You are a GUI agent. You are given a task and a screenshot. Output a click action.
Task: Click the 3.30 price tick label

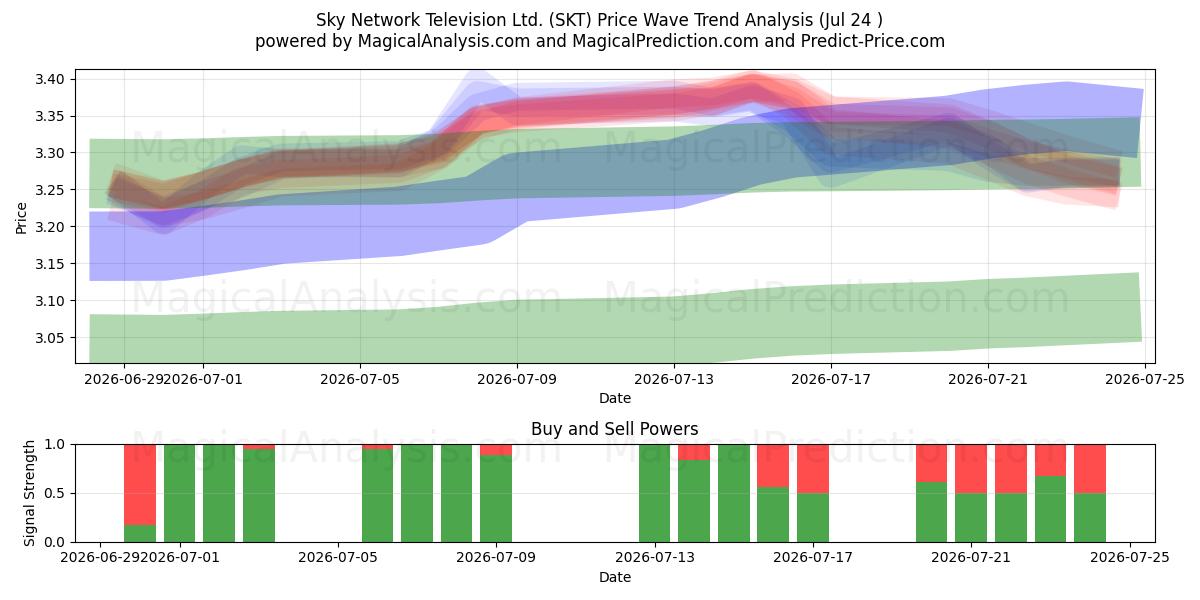pyautogui.click(x=50, y=153)
